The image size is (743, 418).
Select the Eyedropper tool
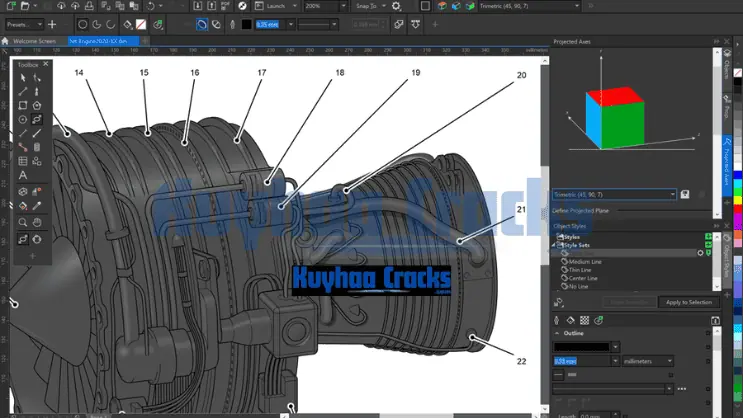click(38, 206)
